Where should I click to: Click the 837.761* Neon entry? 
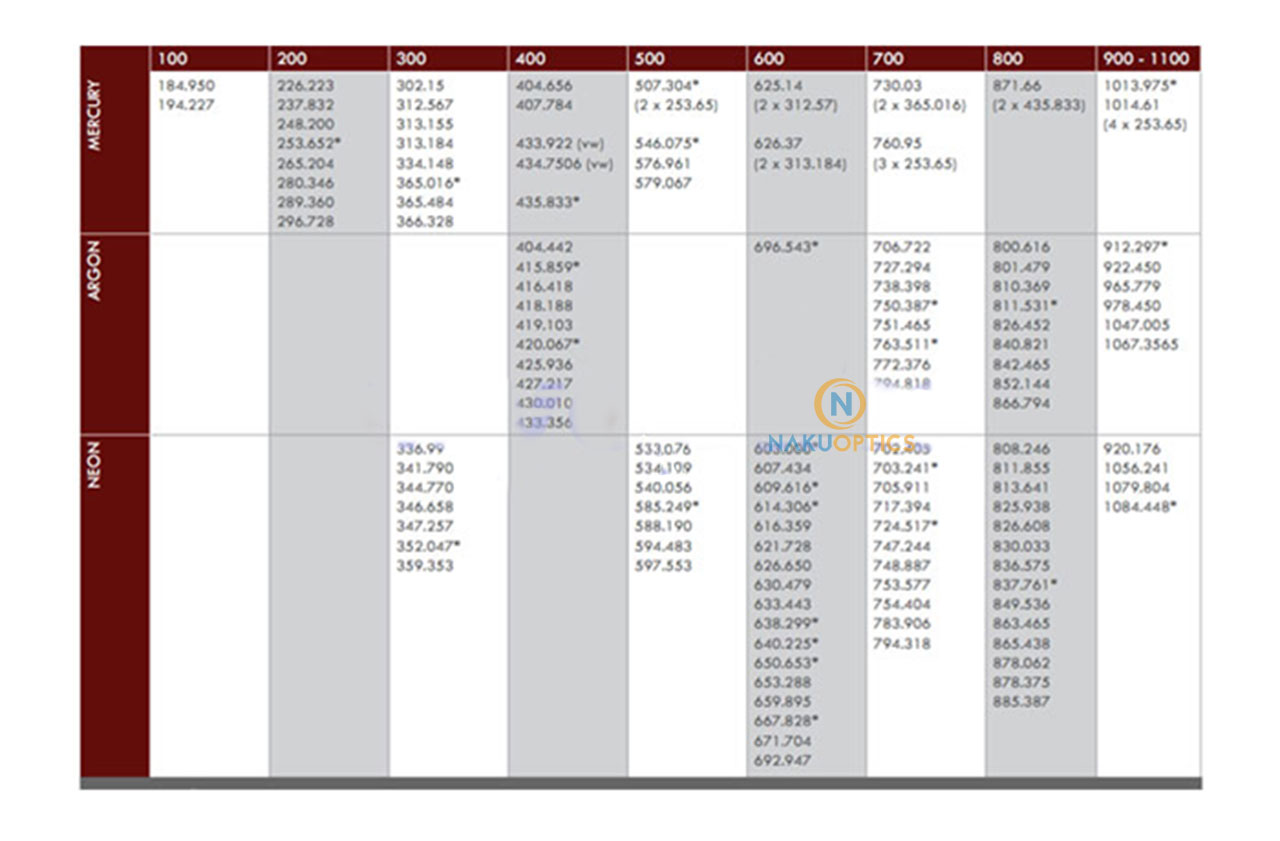tap(1025, 585)
